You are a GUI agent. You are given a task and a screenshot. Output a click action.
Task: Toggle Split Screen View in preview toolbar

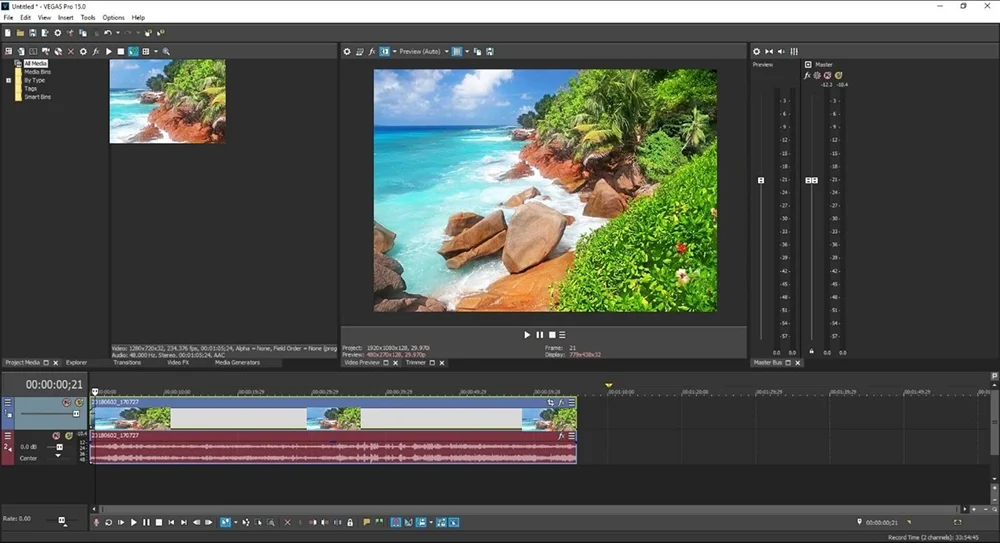(x=385, y=52)
